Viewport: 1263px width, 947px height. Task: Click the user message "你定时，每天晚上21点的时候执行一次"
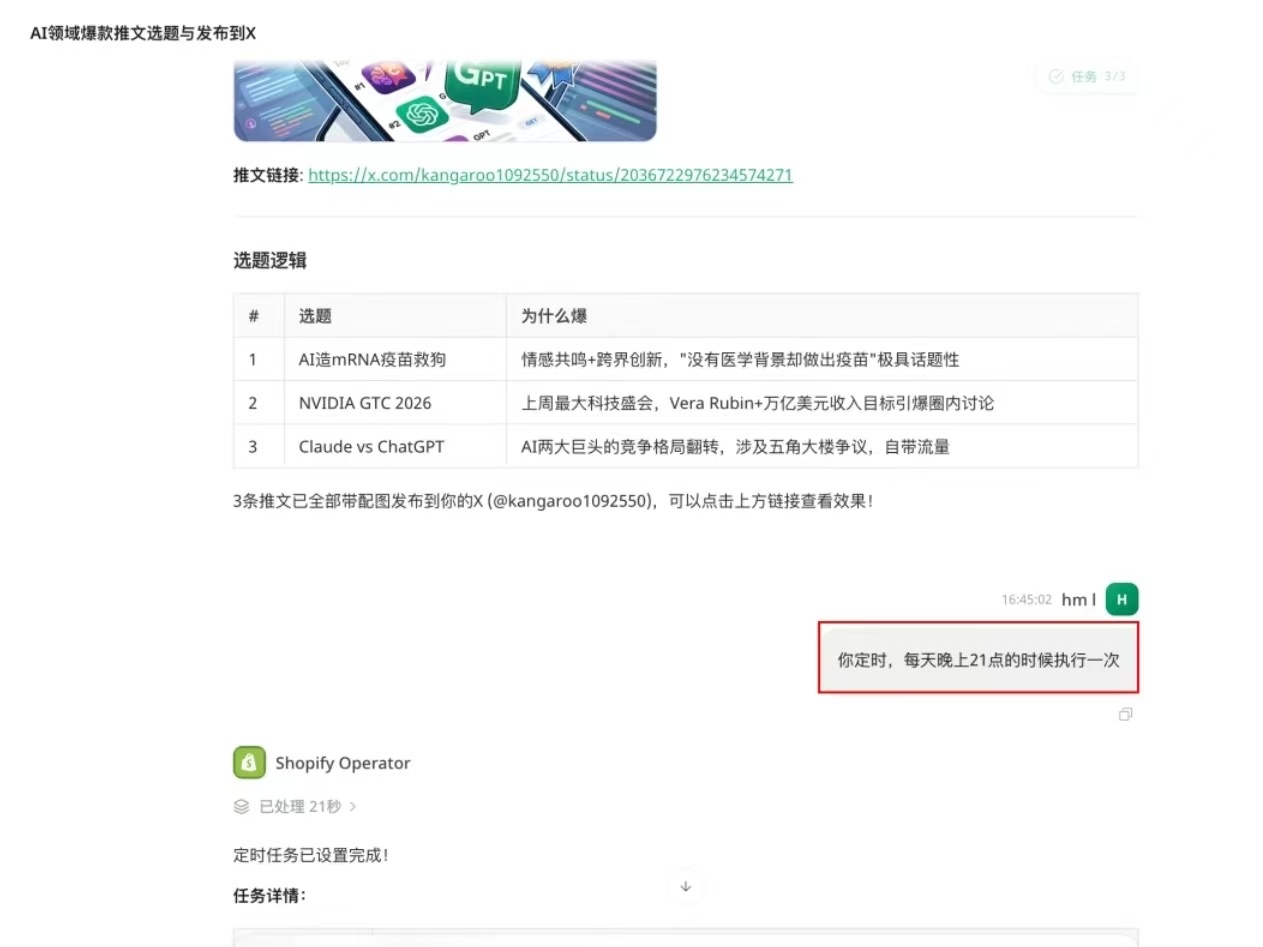(x=978, y=659)
